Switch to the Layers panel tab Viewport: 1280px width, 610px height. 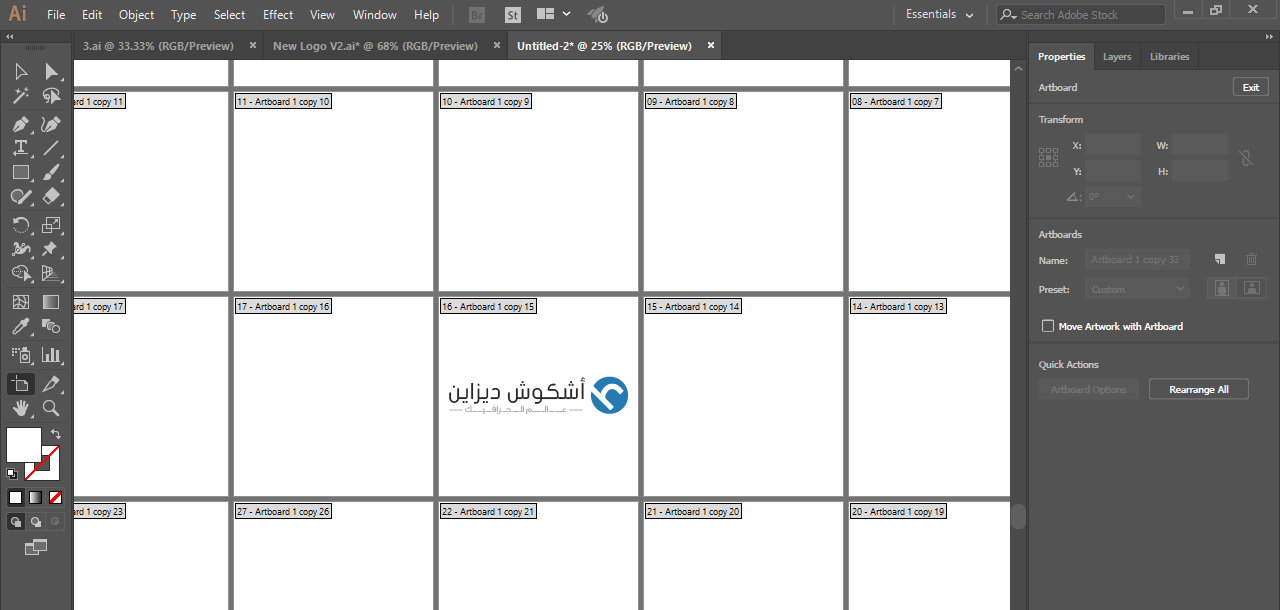click(1117, 56)
